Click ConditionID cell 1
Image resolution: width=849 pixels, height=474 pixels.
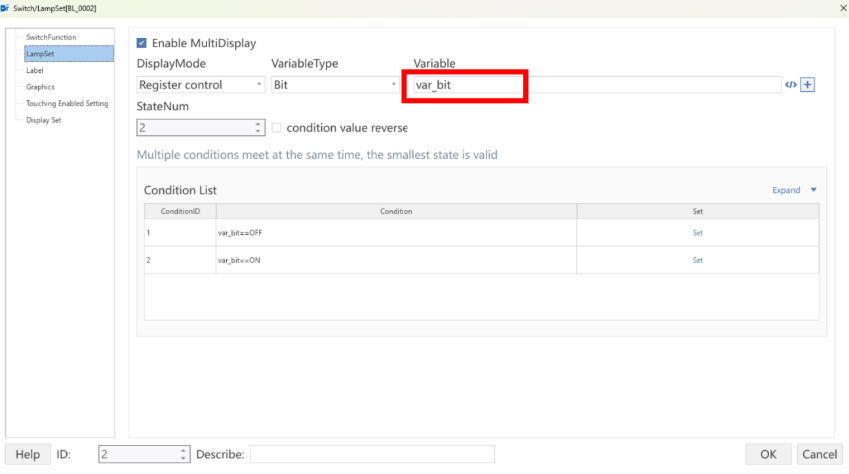[180, 233]
